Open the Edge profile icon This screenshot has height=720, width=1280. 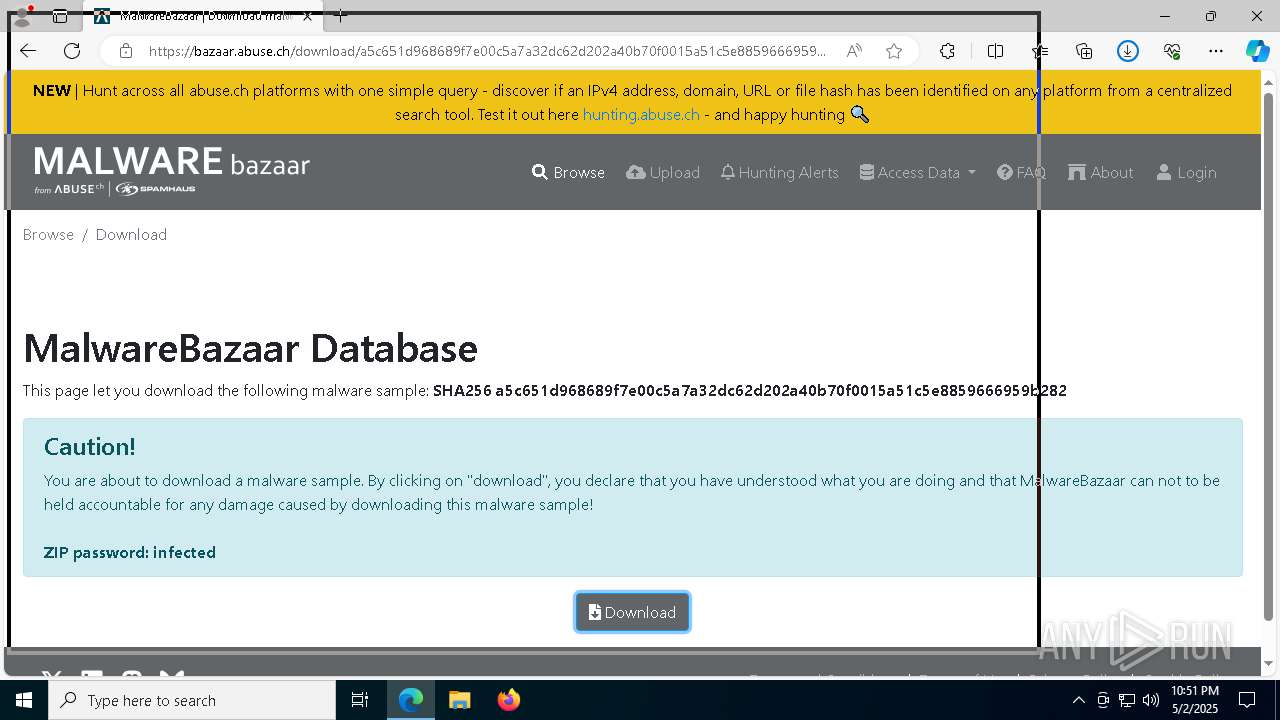[22, 16]
